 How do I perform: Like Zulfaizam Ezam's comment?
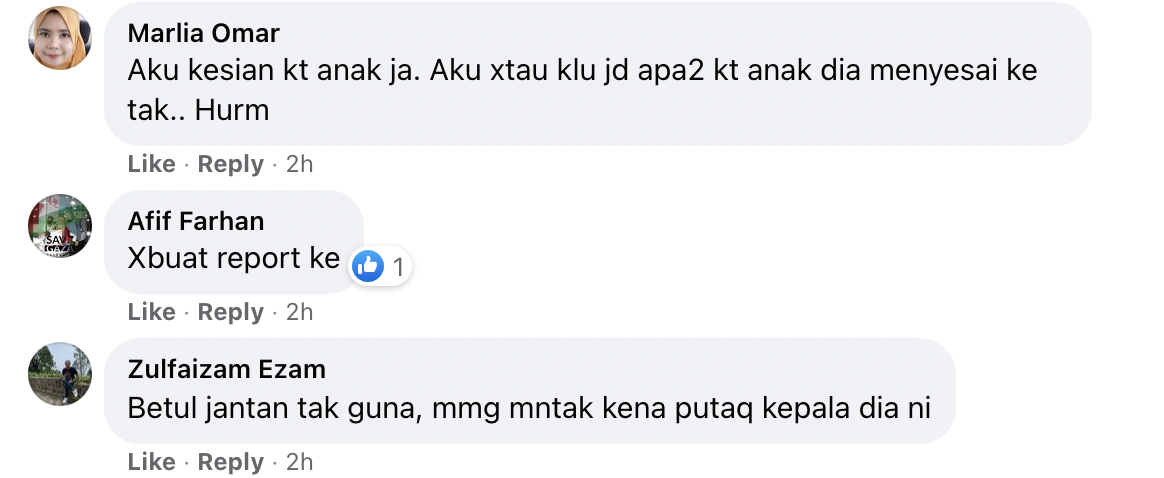[151, 462]
